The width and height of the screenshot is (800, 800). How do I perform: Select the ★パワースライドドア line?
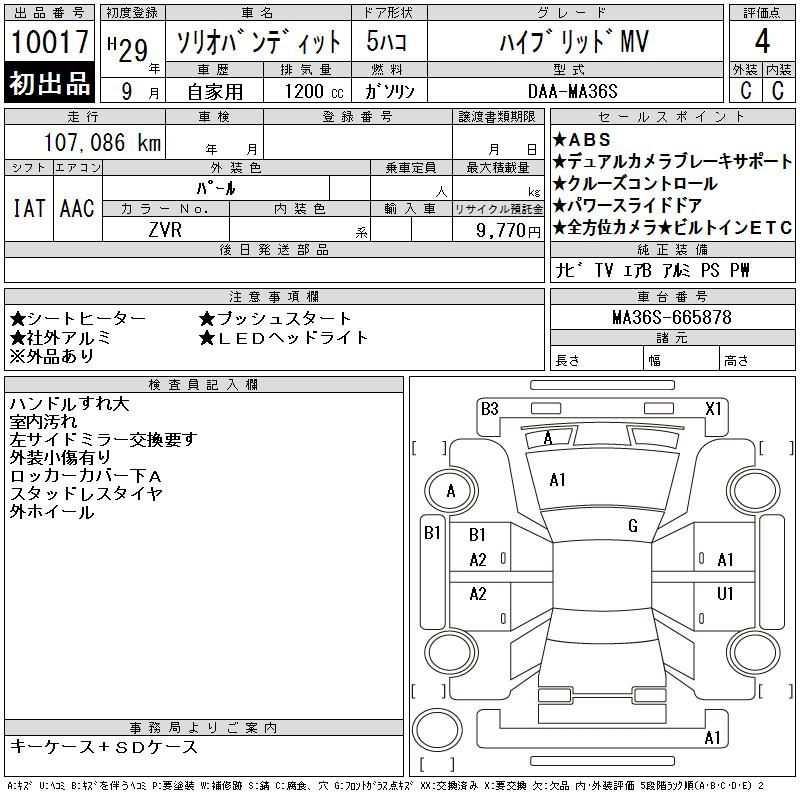tap(628, 205)
